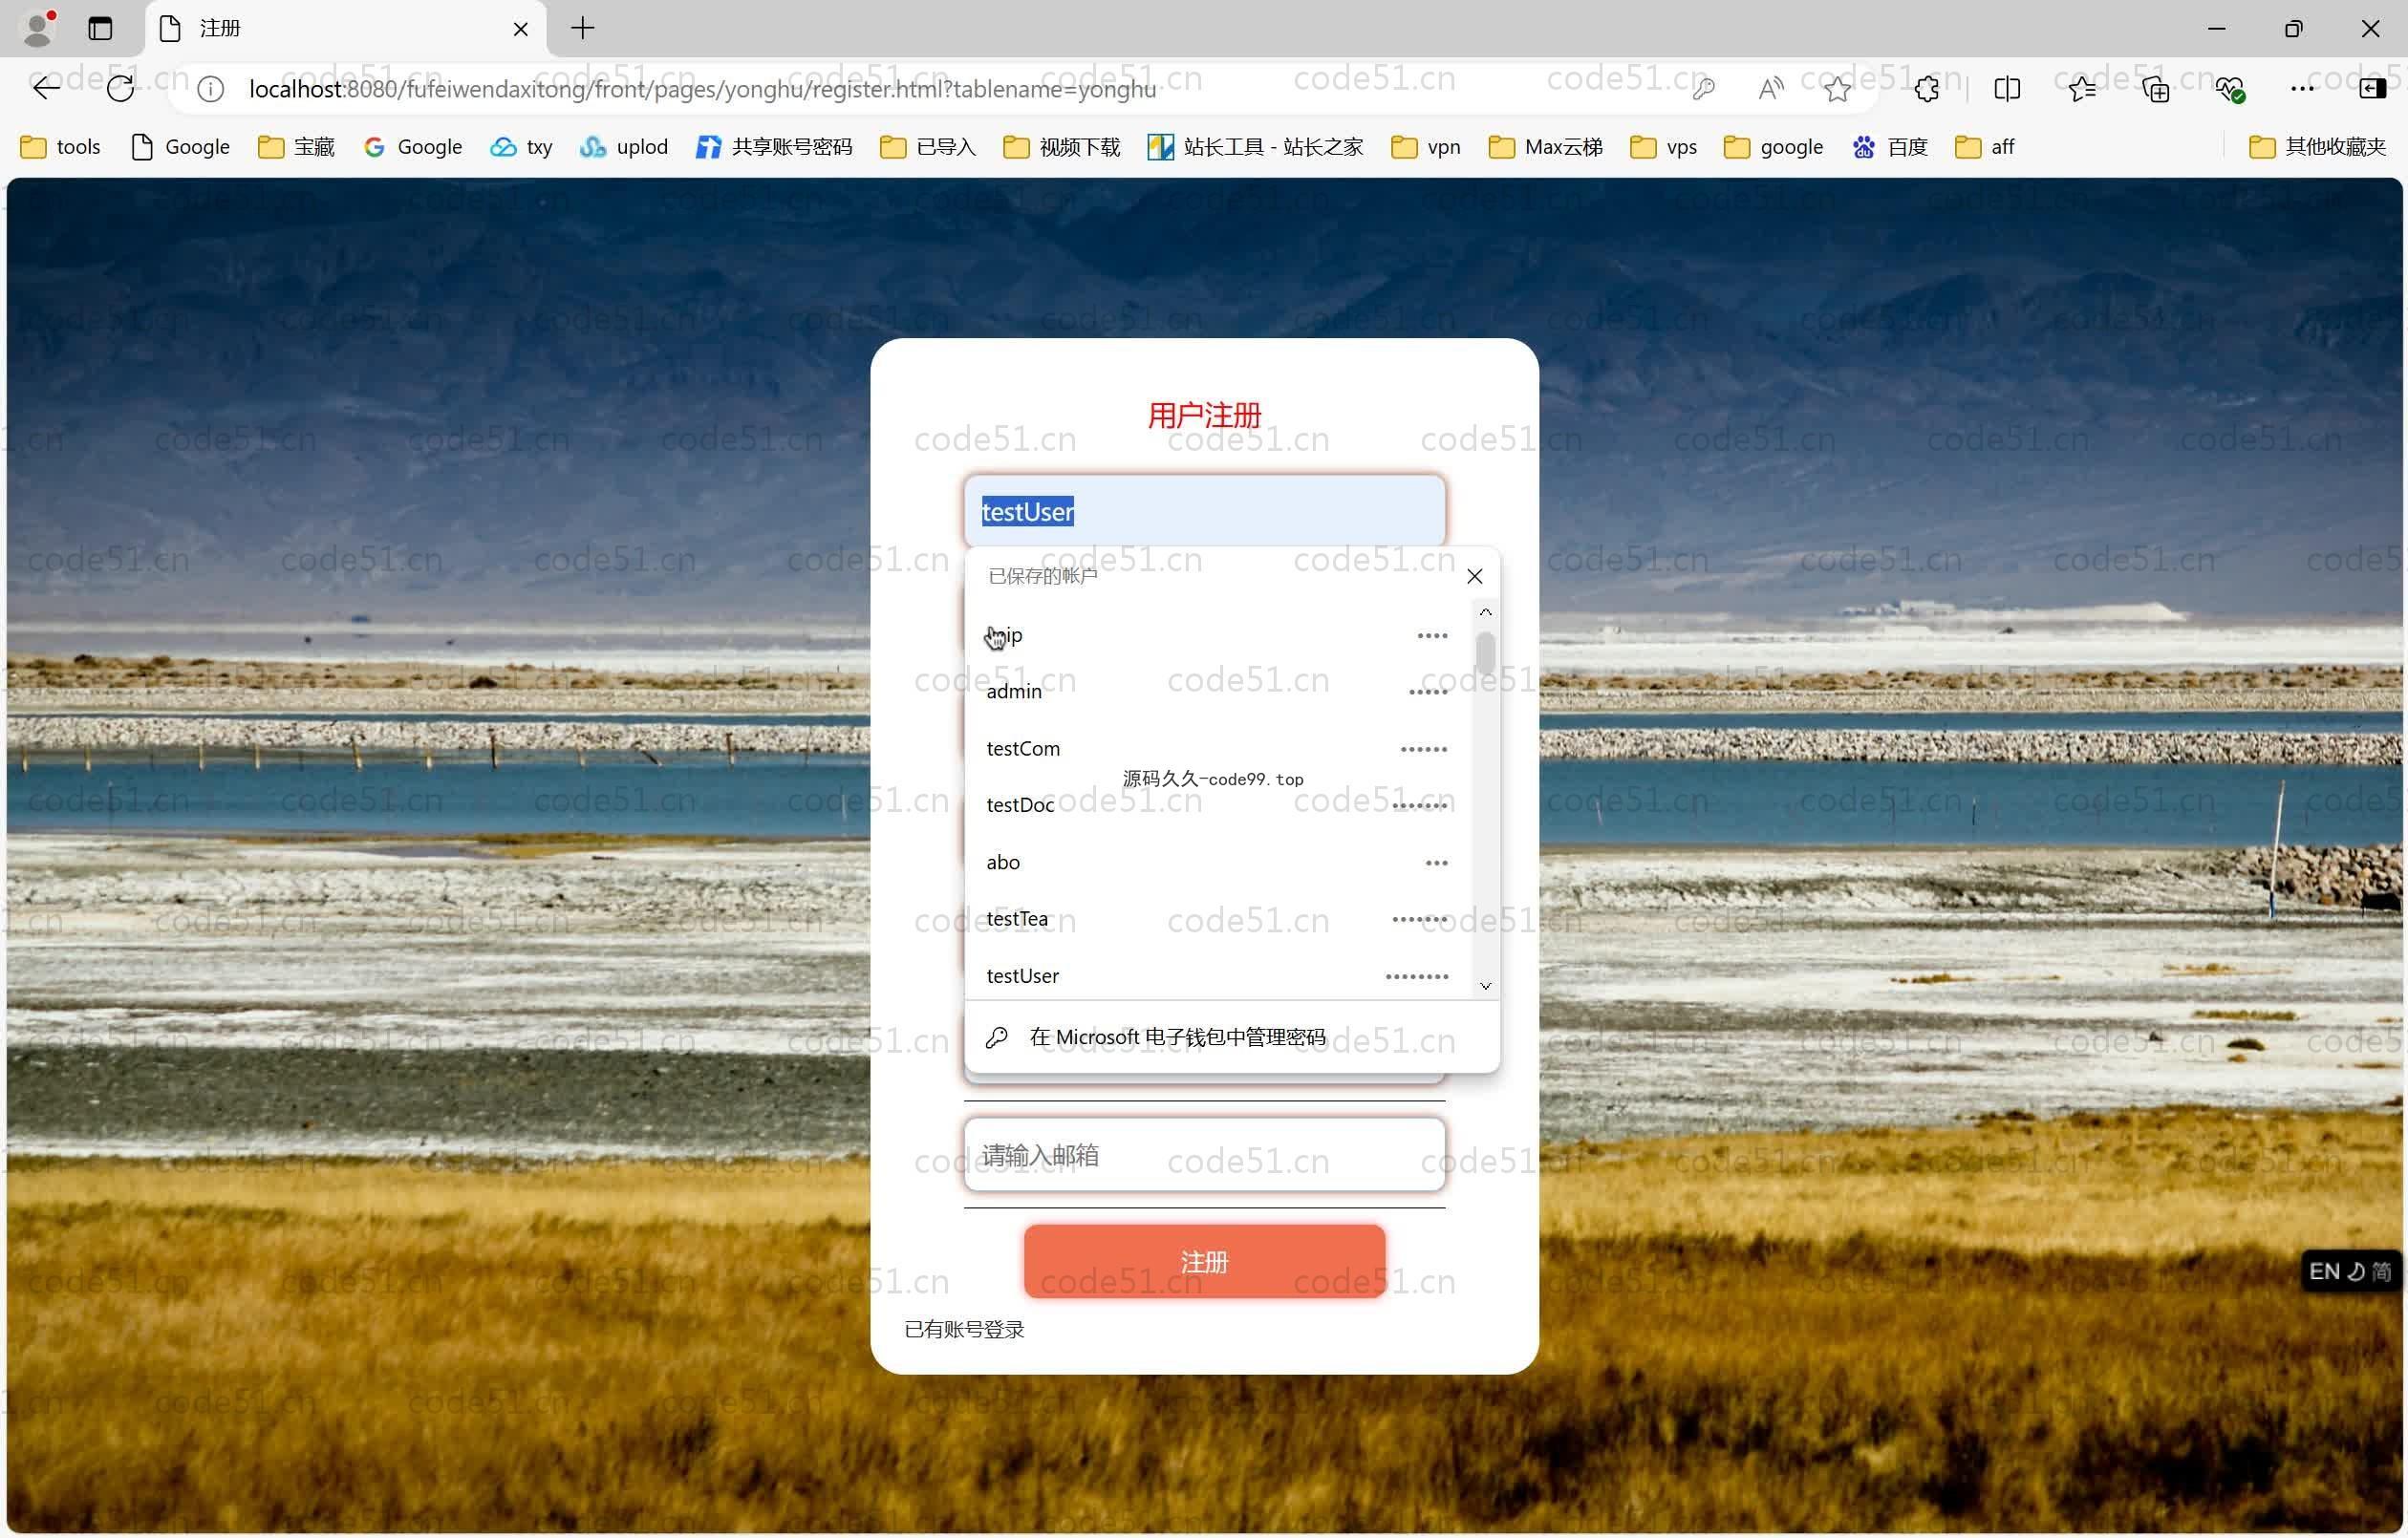
Task: Open 站长工具 - 站长之家 bookmark
Action: [1256, 147]
